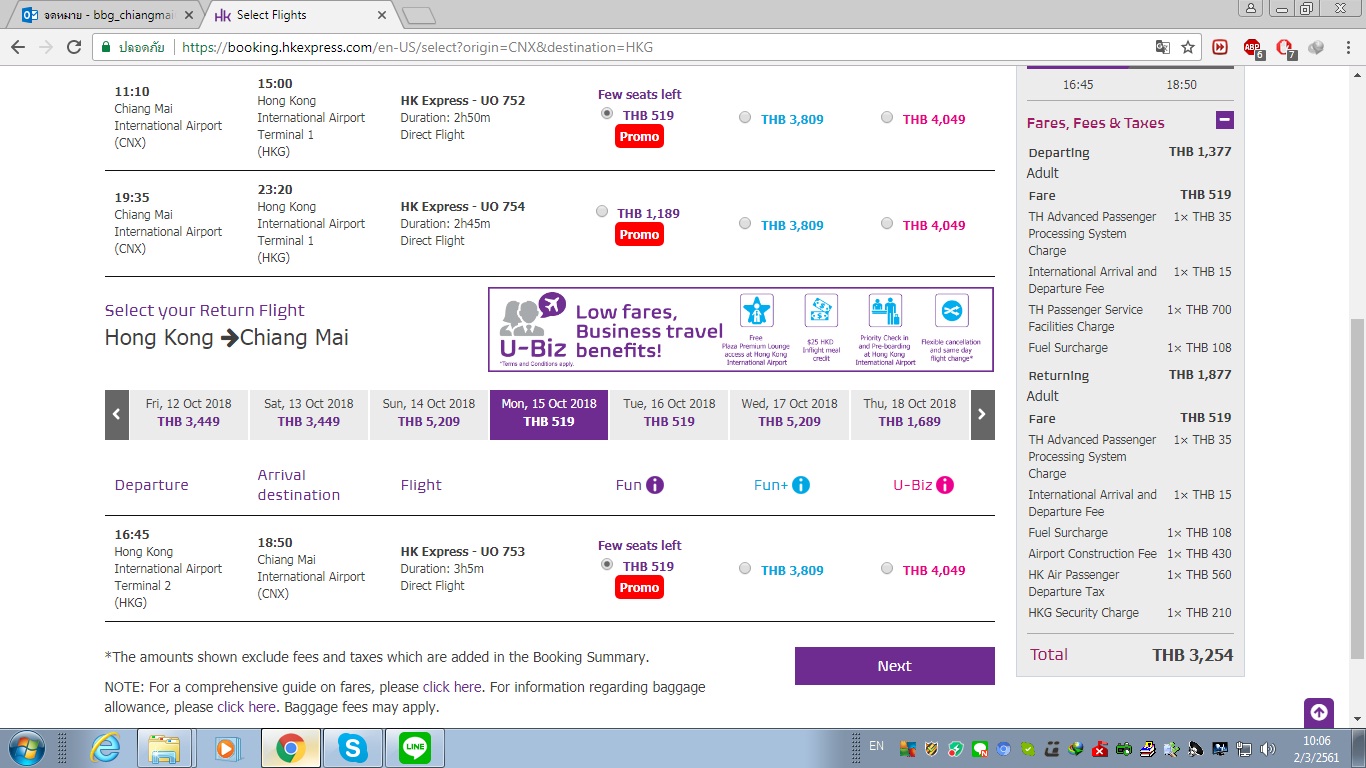
Task: Click the browser back arrow
Action: pyautogui.click(x=18, y=47)
